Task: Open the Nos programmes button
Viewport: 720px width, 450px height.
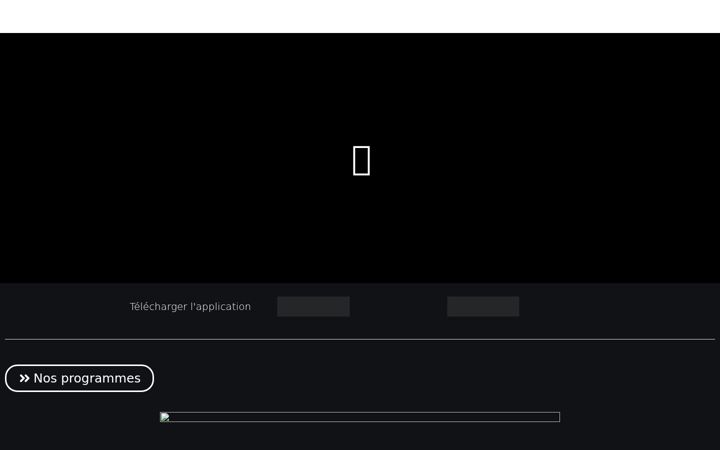Action: (x=79, y=378)
